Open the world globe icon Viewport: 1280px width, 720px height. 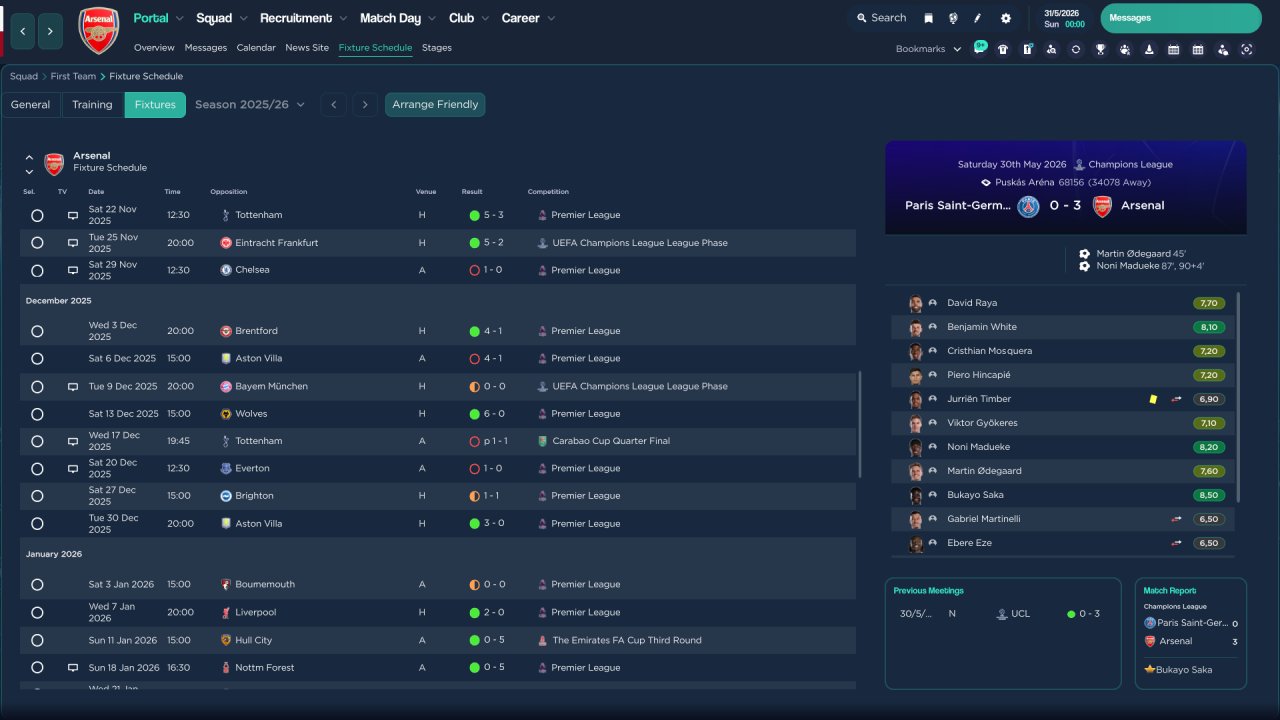[x=953, y=18]
